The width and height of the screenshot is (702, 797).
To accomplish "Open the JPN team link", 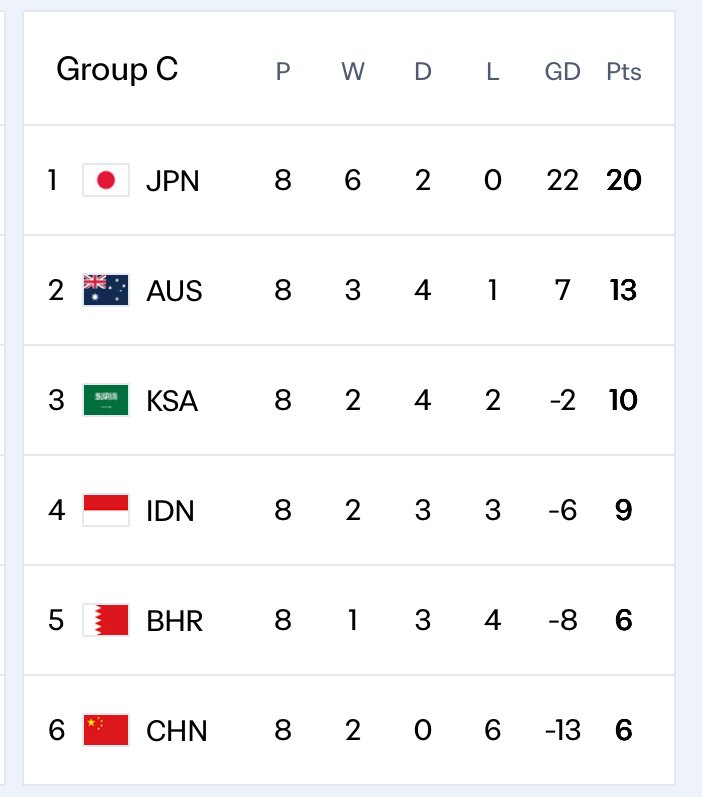I will pos(172,181).
